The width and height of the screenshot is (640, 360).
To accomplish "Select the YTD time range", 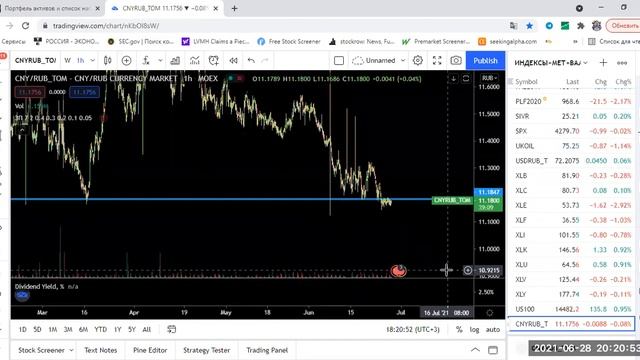I will (100, 329).
